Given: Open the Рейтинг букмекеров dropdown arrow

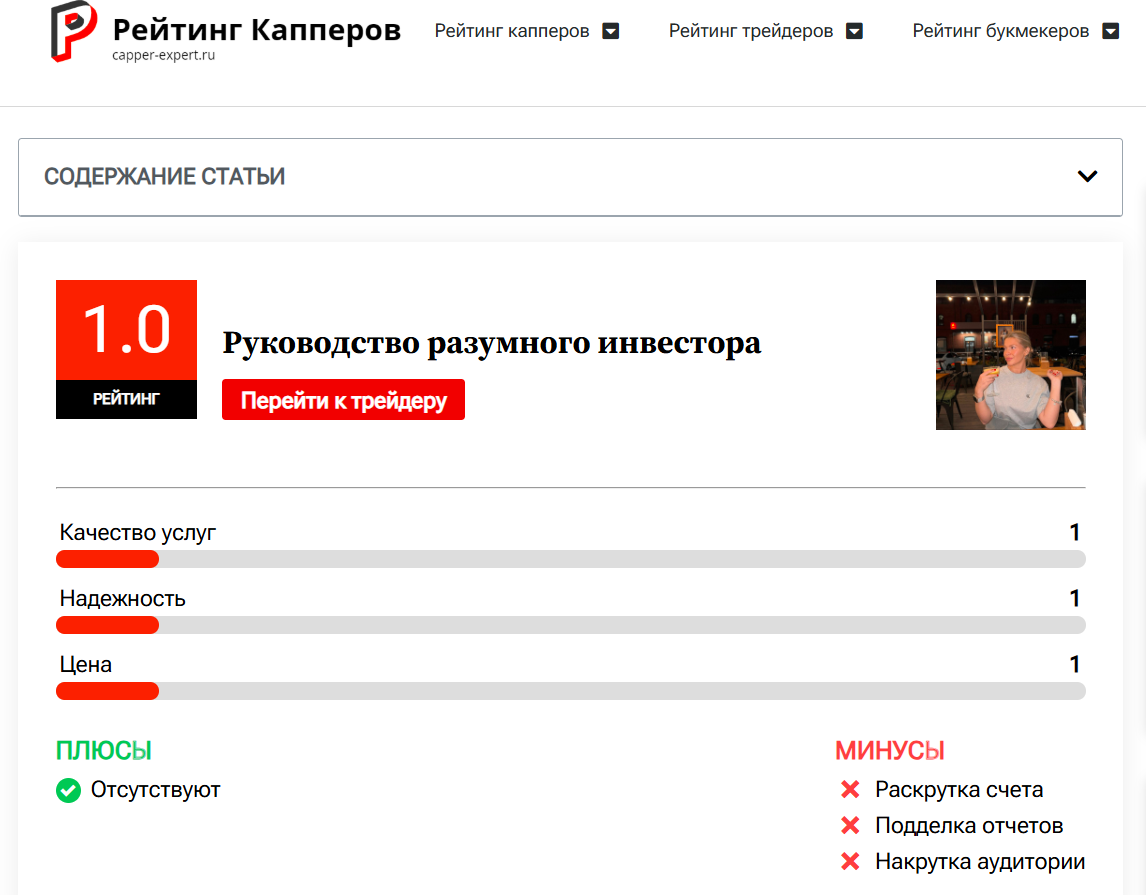Looking at the screenshot, I should click(x=1110, y=31).
